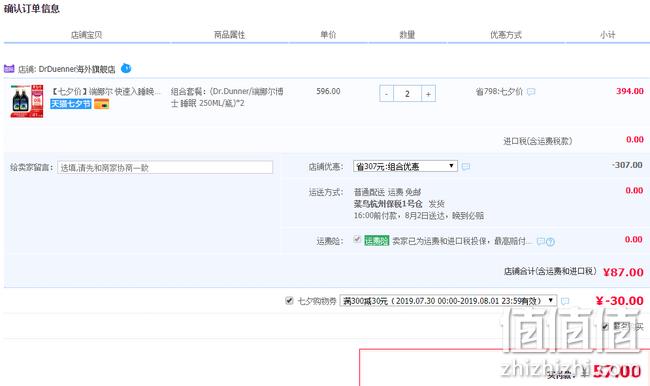
Task: Click the credit card icon under product title
Action: (x=102, y=104)
